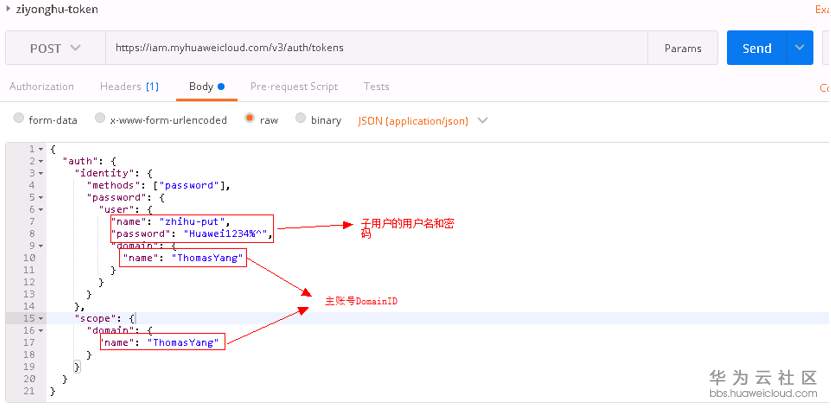The height and width of the screenshot is (408, 831).
Task: Collapse the "scope" block on line 15
Action: 41,318
